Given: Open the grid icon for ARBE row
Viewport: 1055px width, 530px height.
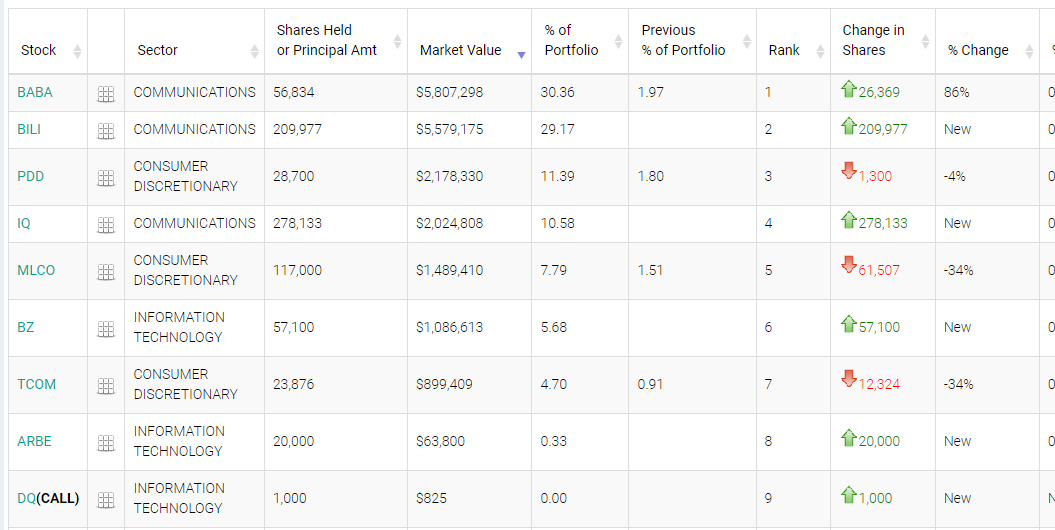Looking at the screenshot, I should pyautogui.click(x=106, y=443).
